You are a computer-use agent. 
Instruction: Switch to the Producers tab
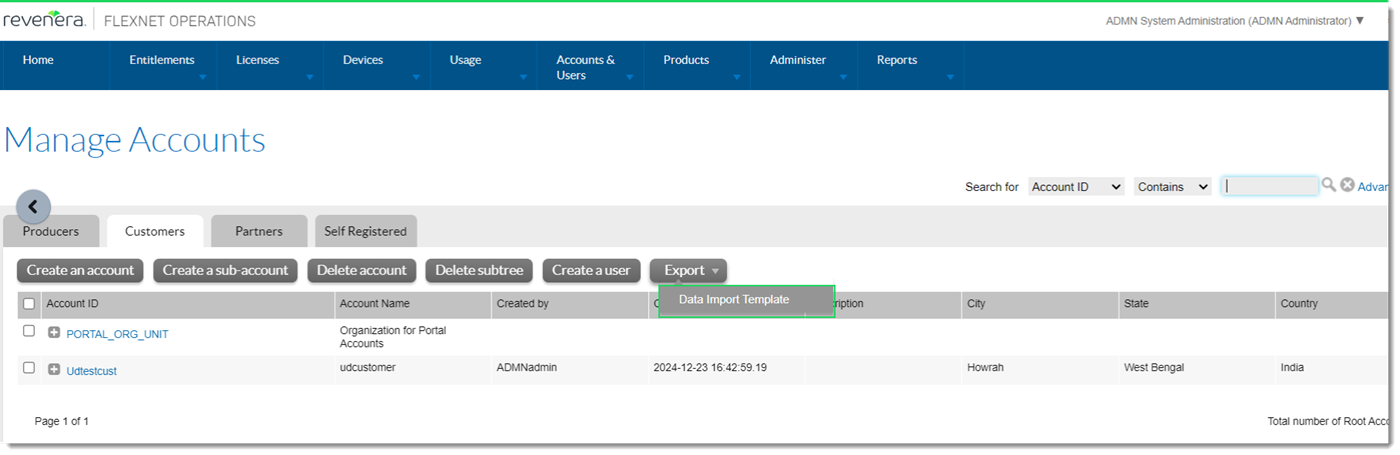click(x=51, y=231)
